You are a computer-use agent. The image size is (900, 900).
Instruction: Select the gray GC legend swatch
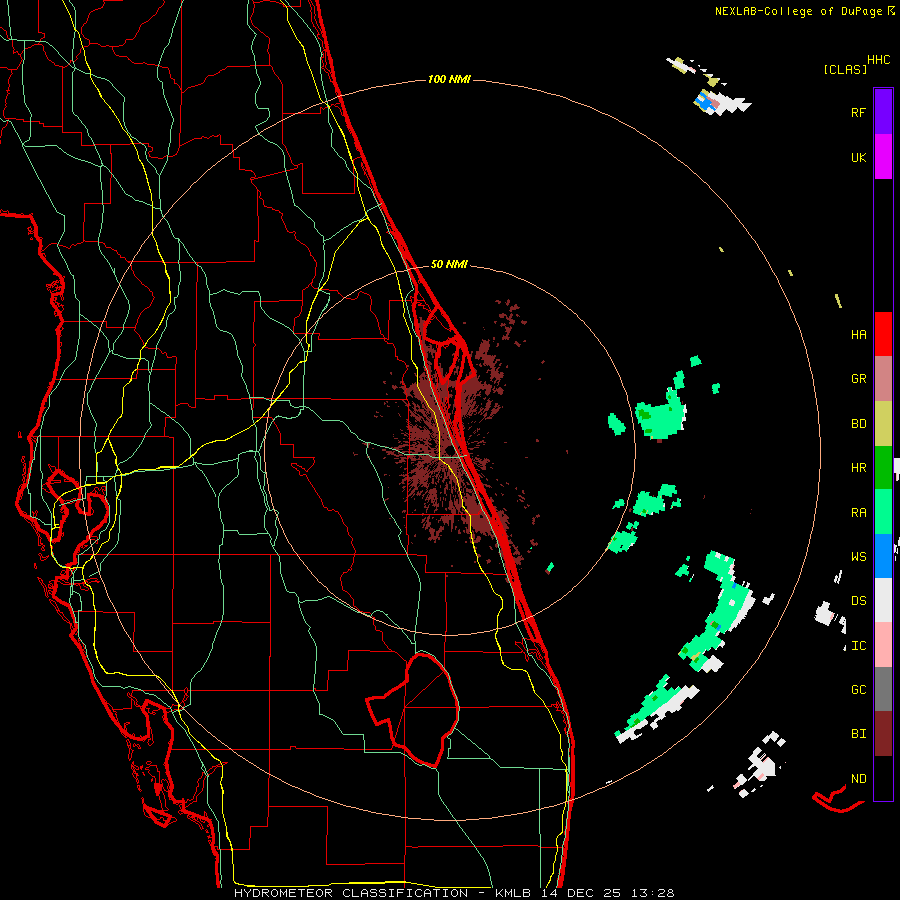[883, 689]
